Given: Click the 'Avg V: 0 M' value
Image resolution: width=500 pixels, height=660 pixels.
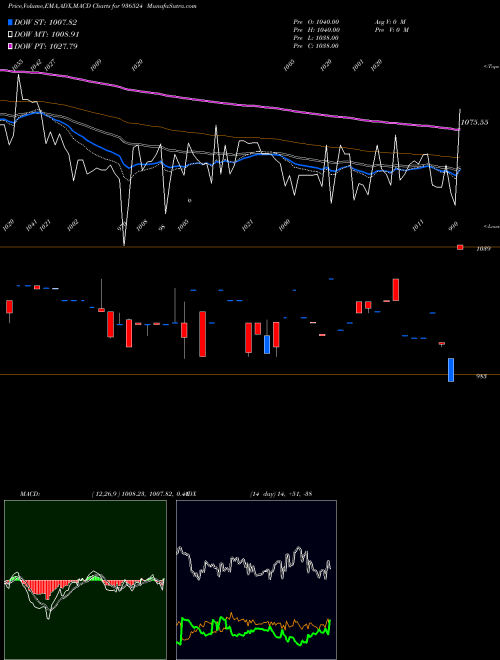Looking at the screenshot, I should pos(390,22).
